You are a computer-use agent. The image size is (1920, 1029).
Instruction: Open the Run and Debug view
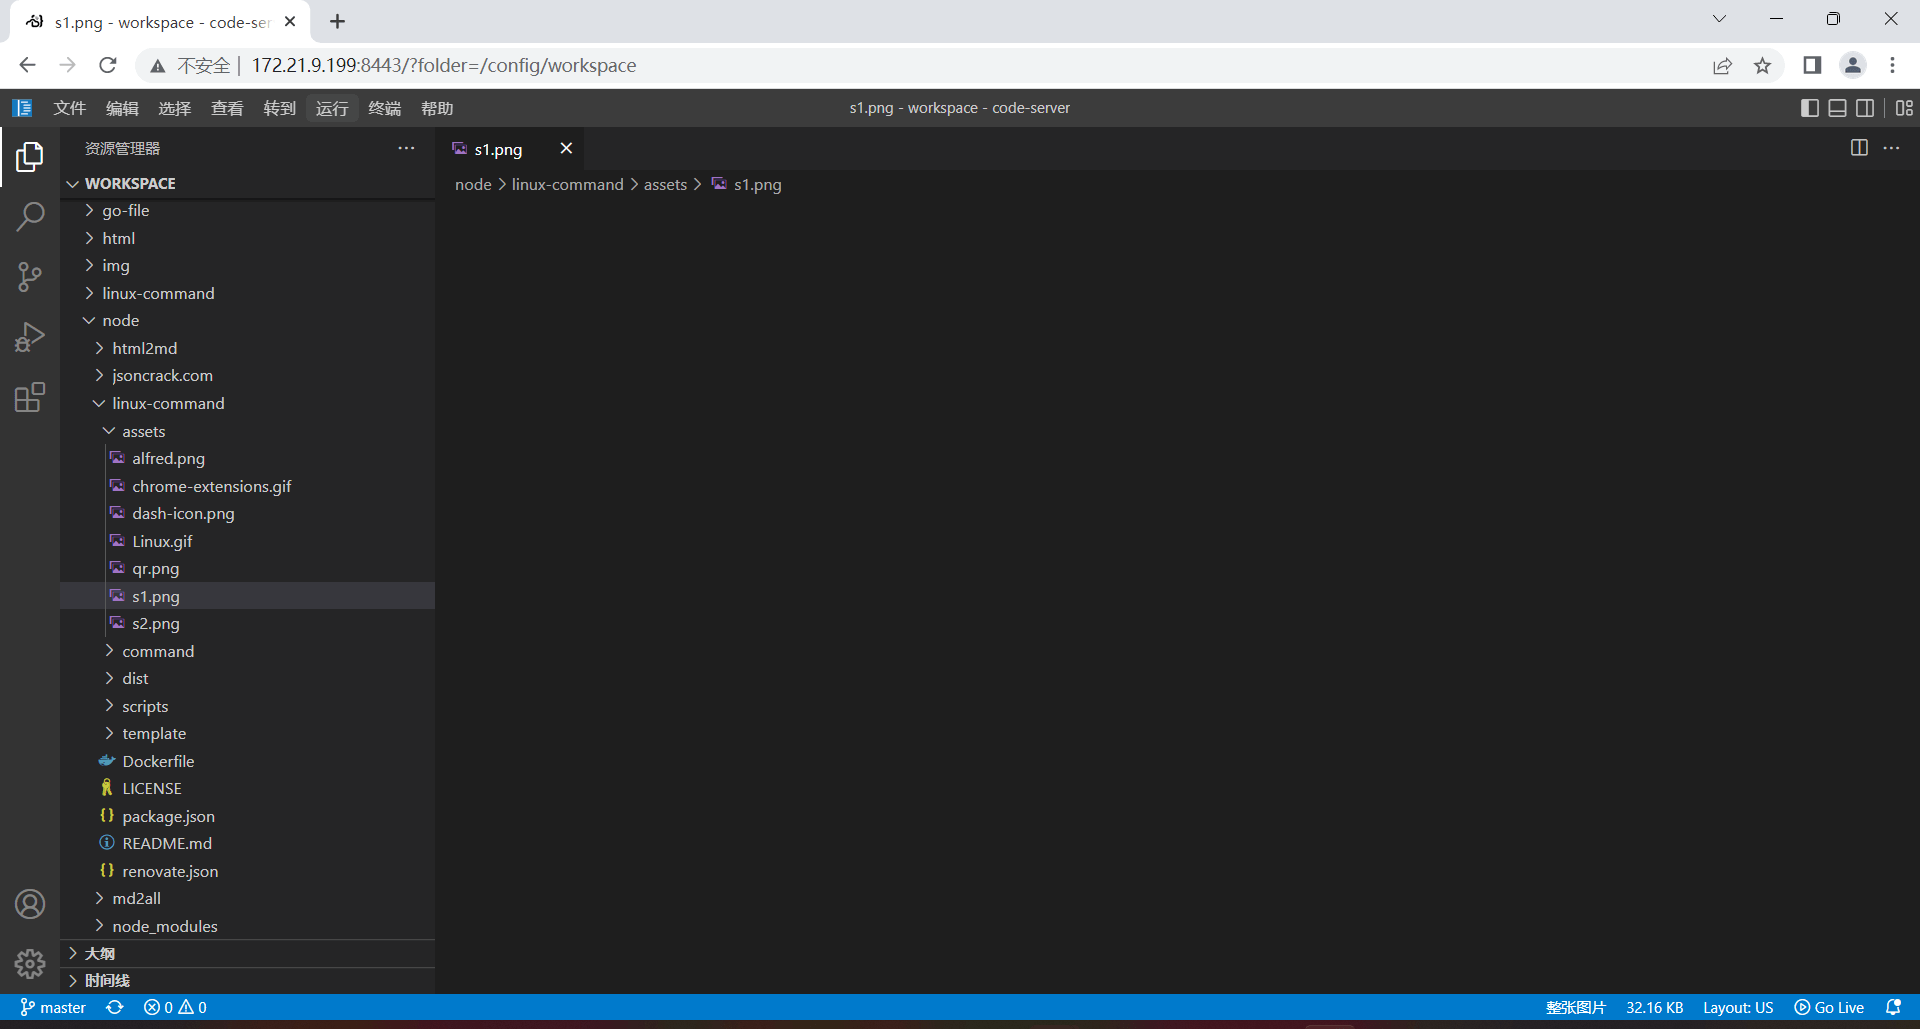click(x=30, y=337)
